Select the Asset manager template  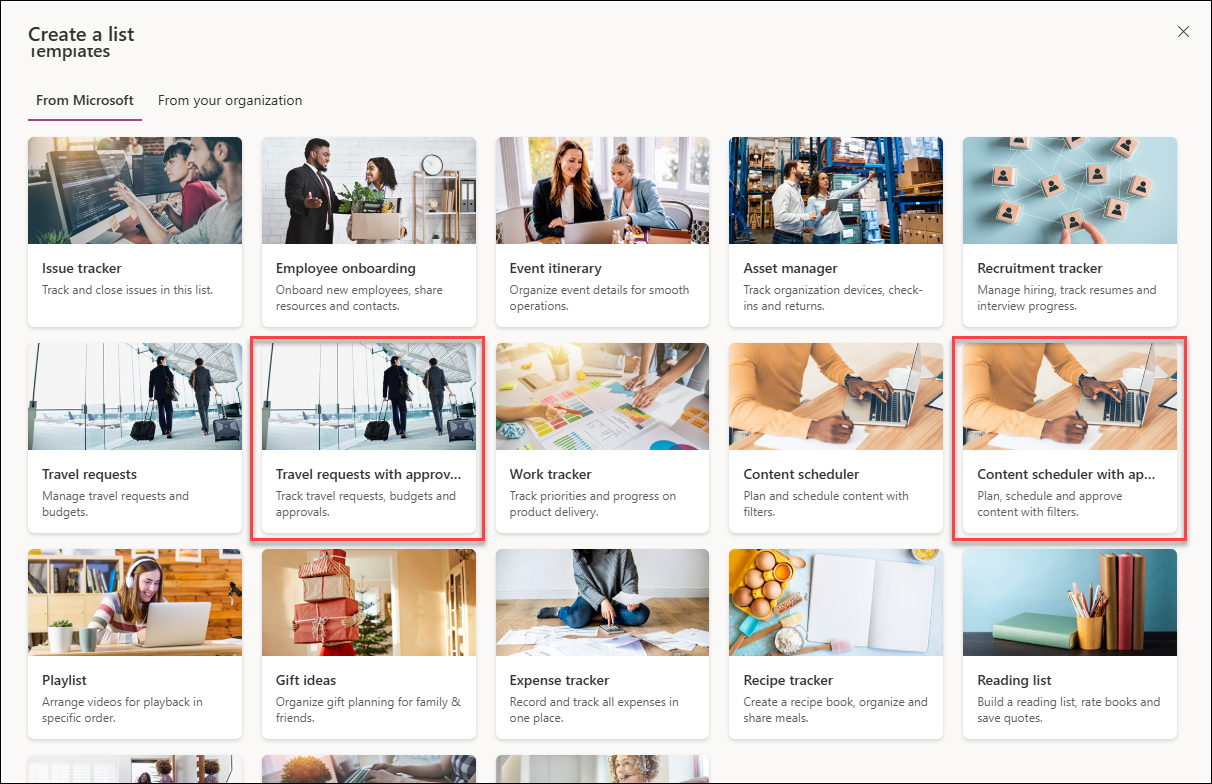(x=835, y=232)
